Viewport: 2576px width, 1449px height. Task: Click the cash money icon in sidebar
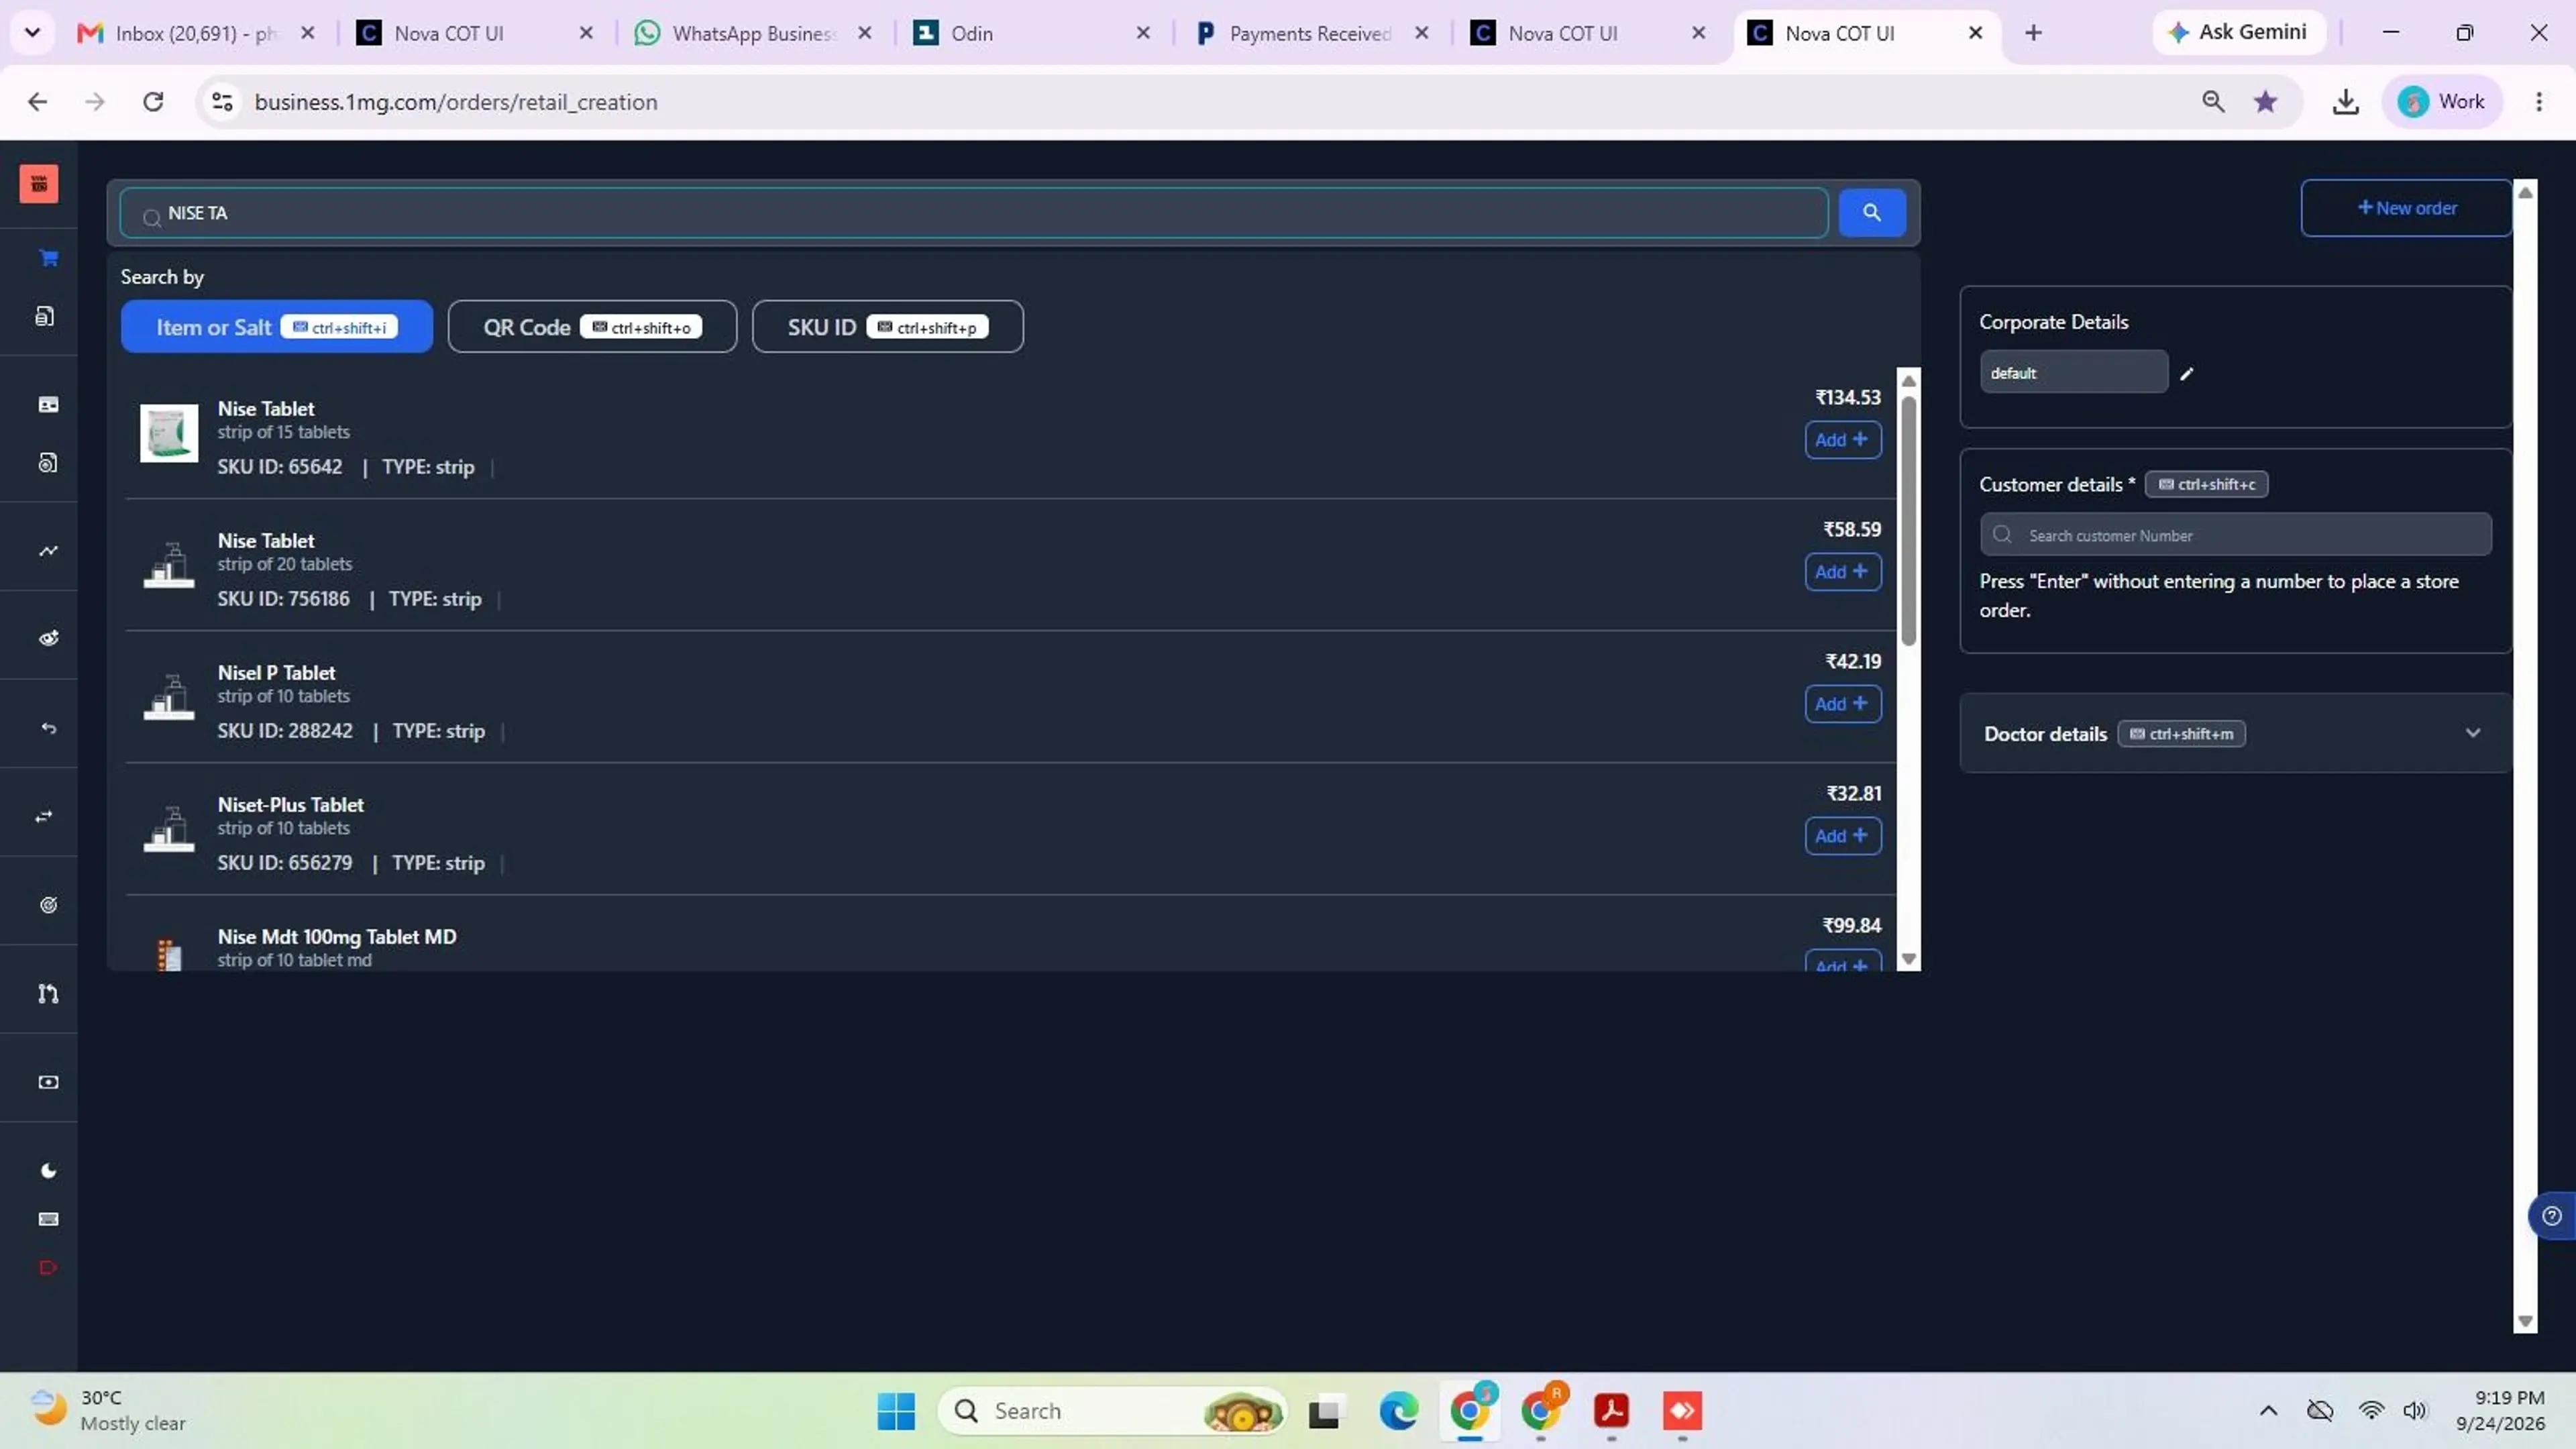tap(48, 1082)
